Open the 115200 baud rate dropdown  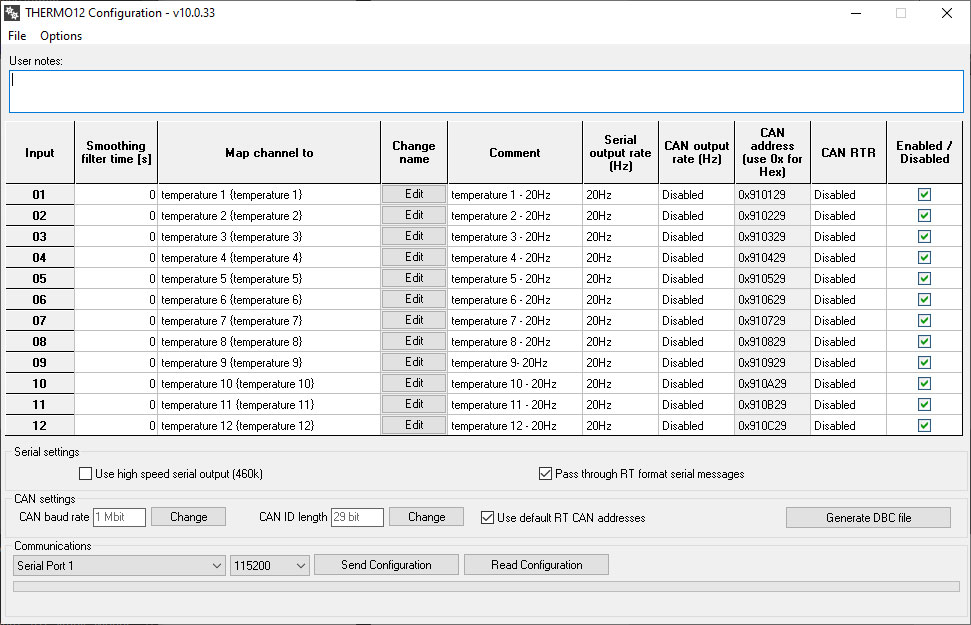pos(270,566)
